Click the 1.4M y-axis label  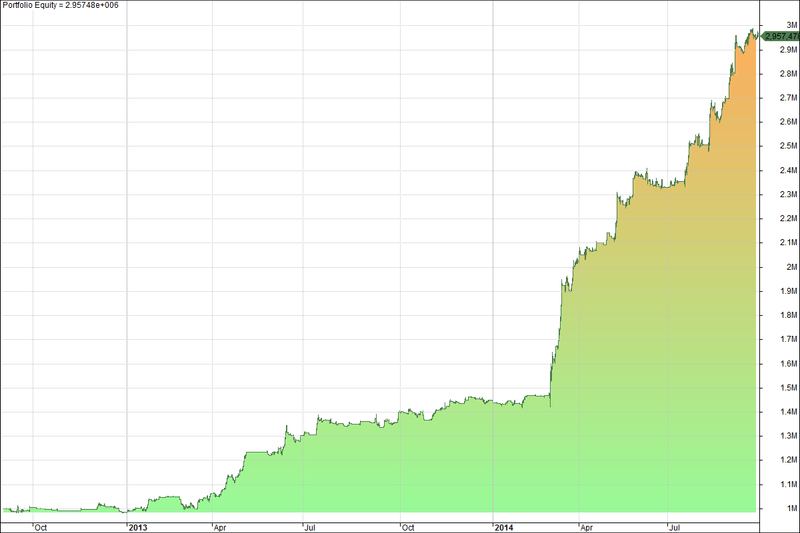tap(789, 412)
